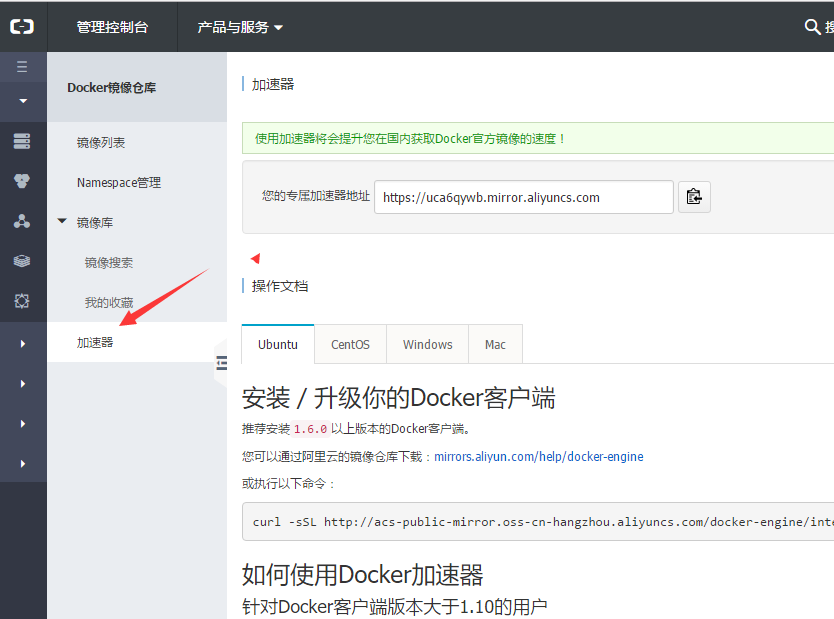Open the gear-shaped icon in rail
The width and height of the screenshot is (834, 619).
click(x=22, y=301)
